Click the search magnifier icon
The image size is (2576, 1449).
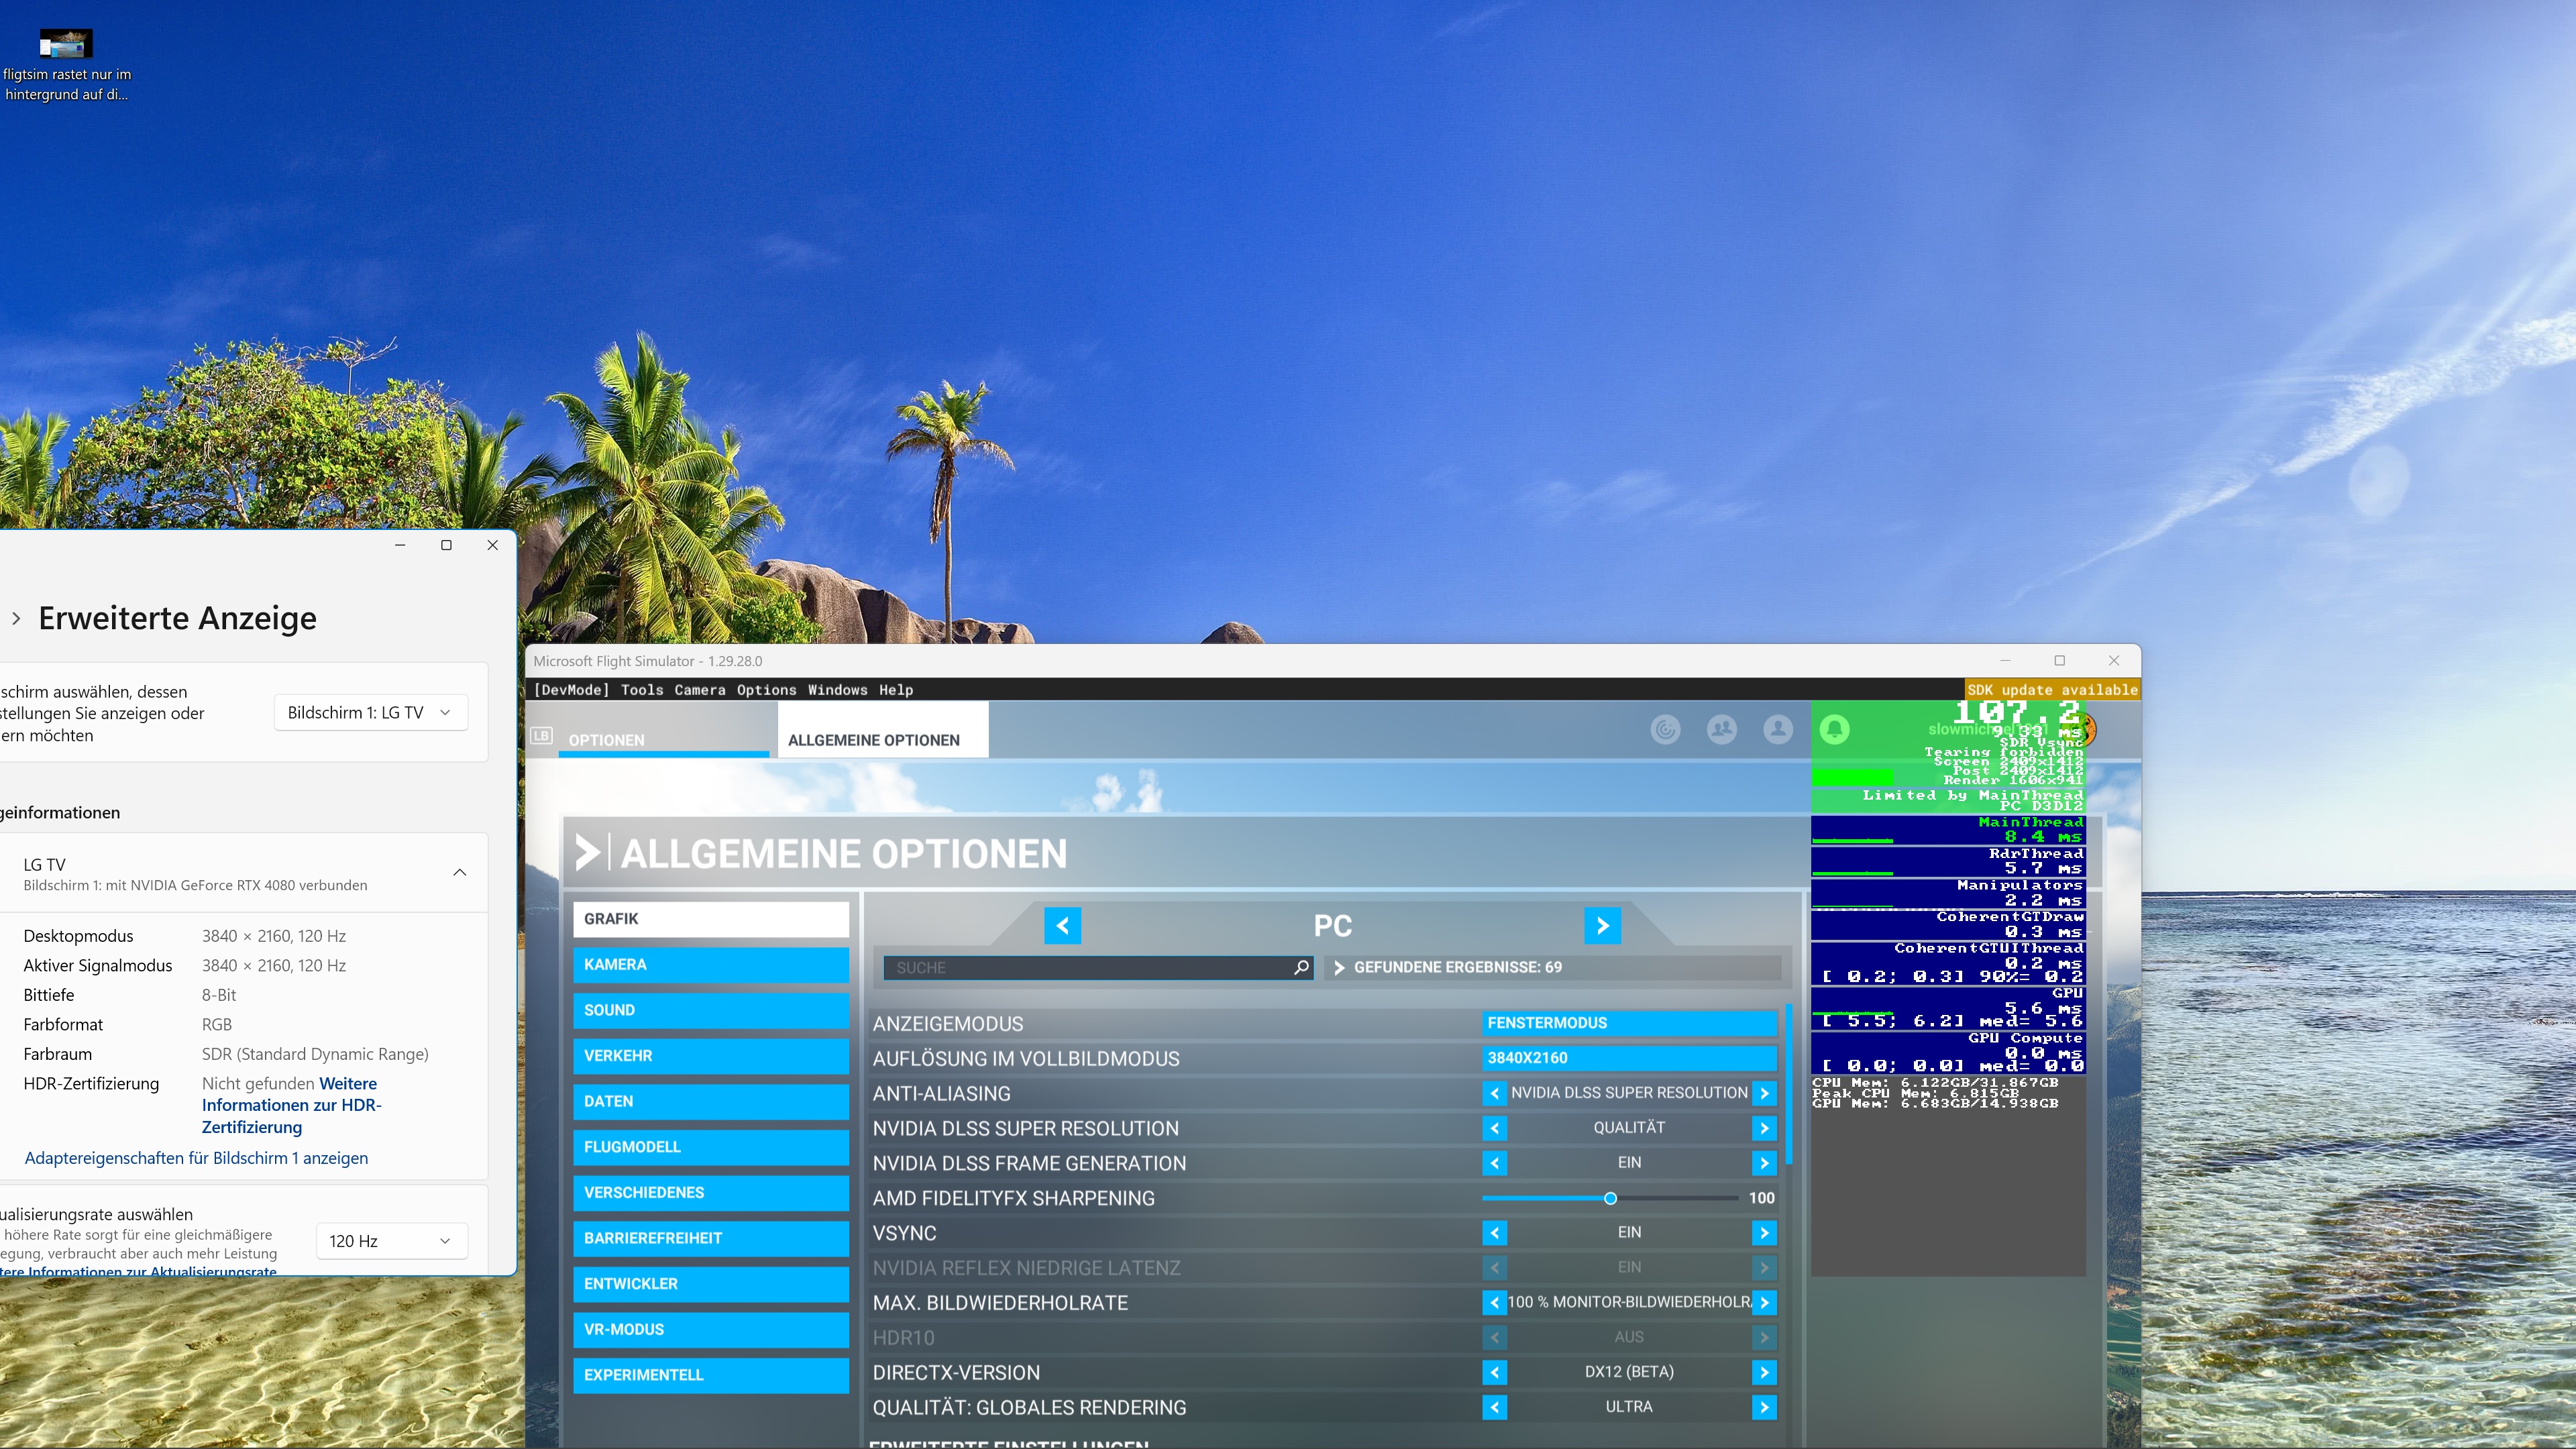click(1300, 967)
